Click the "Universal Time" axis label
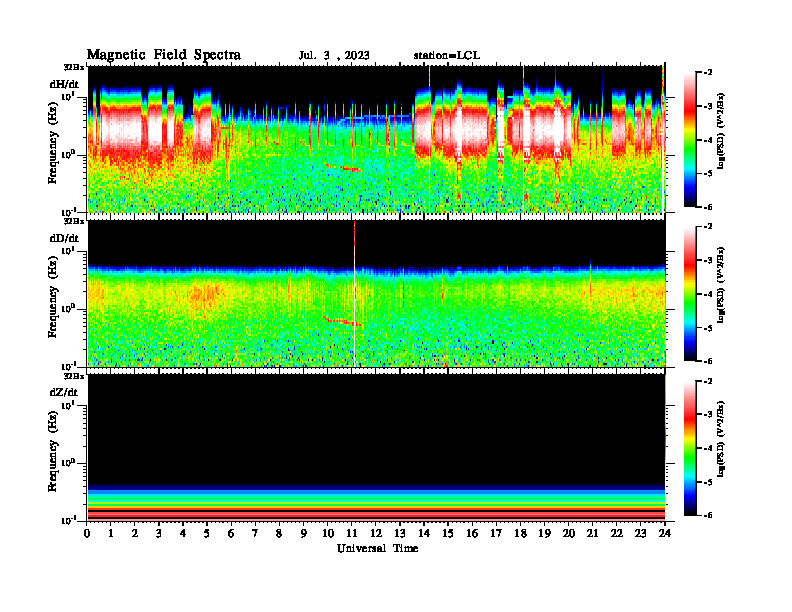Viewport: 792px width, 612px height. [377, 548]
